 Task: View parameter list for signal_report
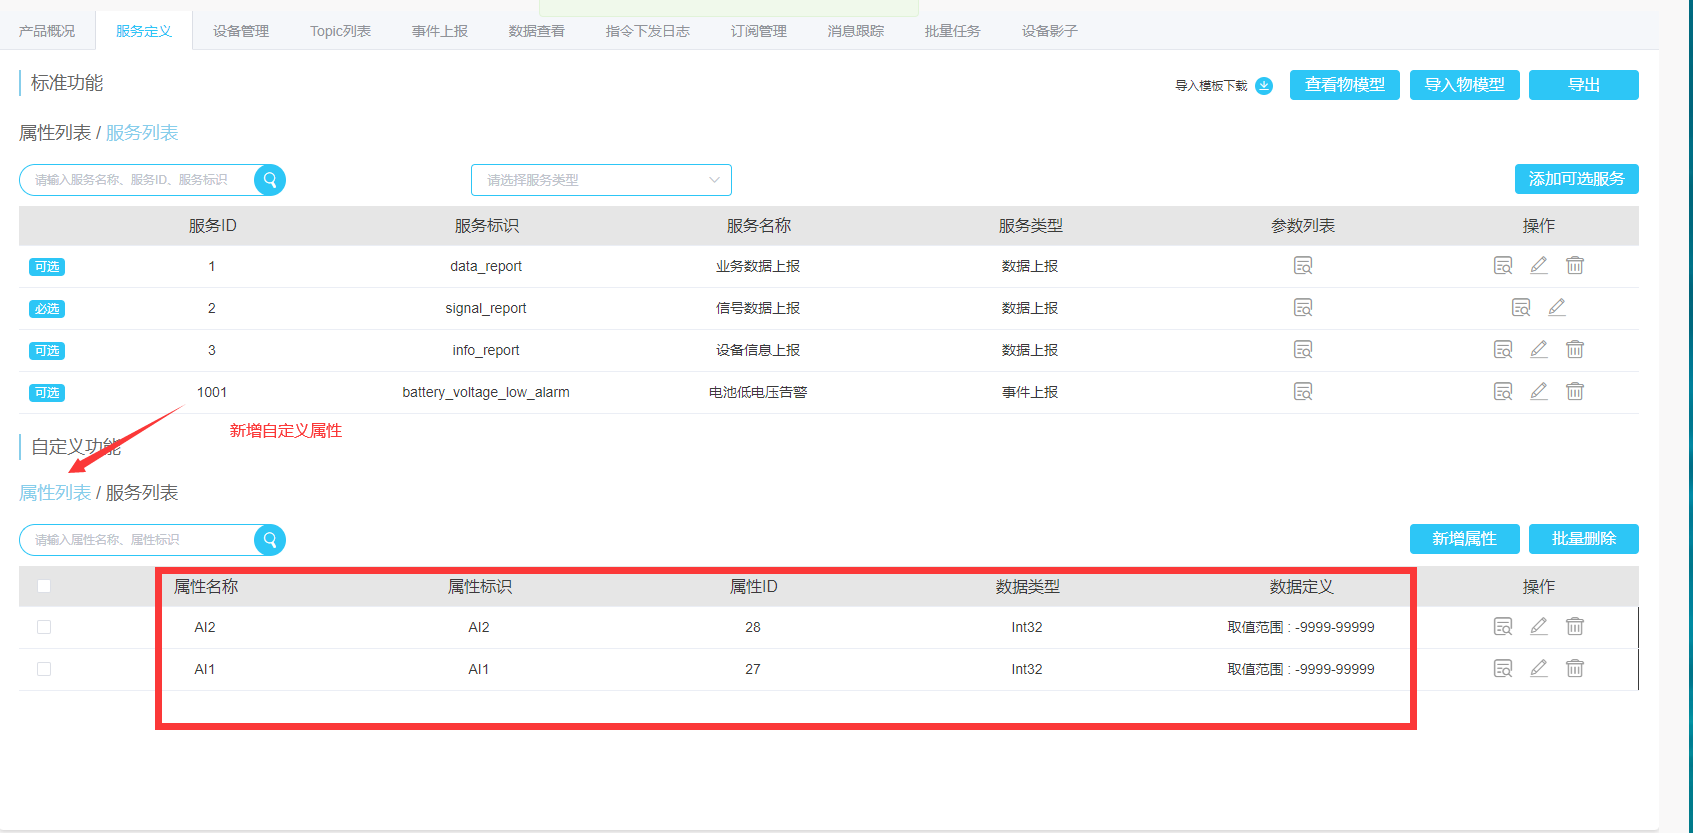1303,308
